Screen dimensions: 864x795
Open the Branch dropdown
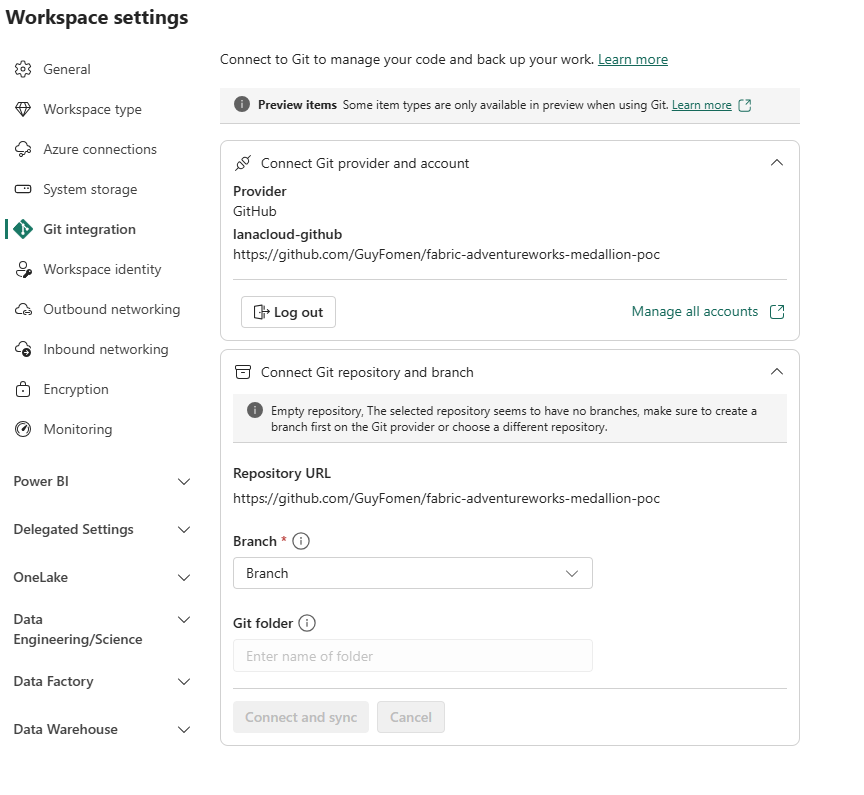[x=413, y=573]
